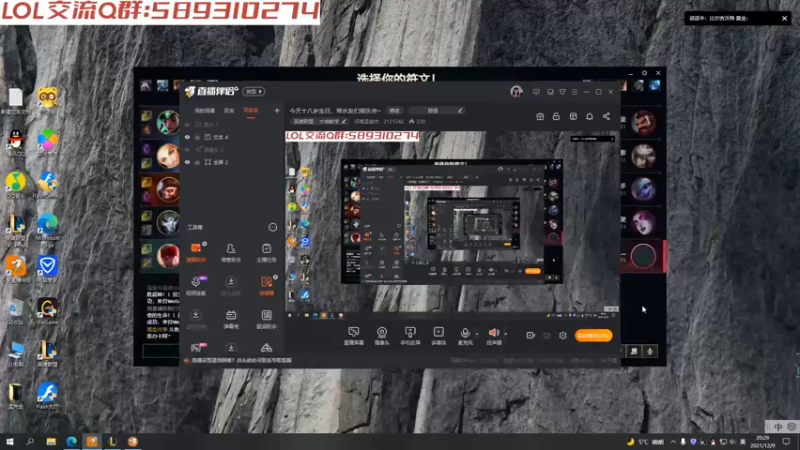Image resolution: width=800 pixels, height=450 pixels.
Task: Click League client chat input box
Action: (161, 351)
